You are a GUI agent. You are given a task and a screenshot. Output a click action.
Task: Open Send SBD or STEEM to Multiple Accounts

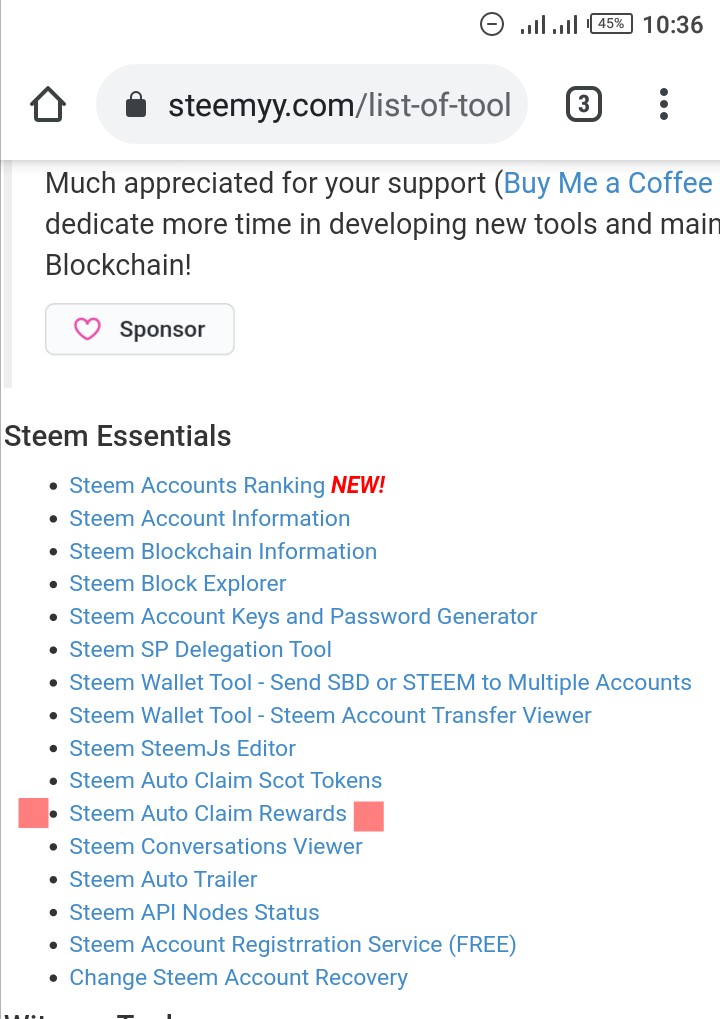380,683
